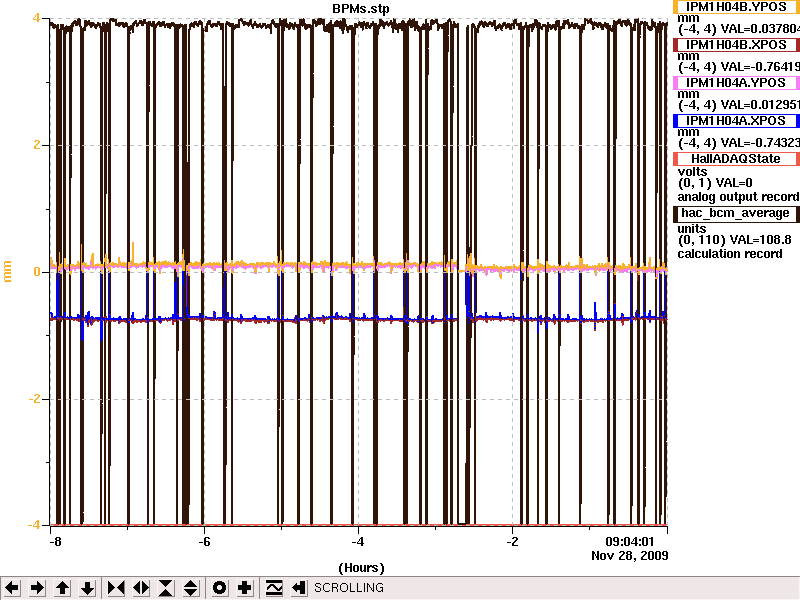Click the pan right arrow button
Image resolution: width=800 pixels, height=600 pixels.
coord(37,588)
